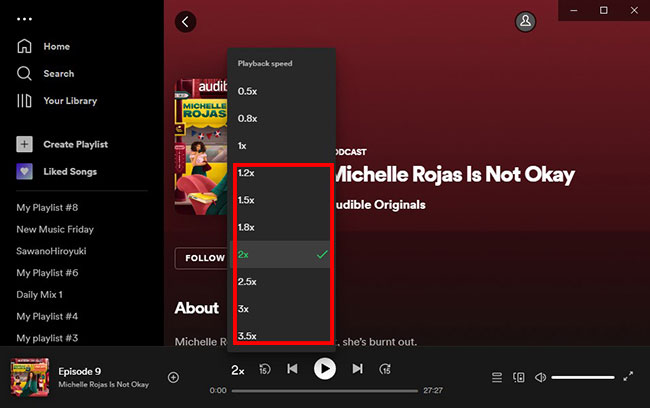The image size is (650, 408).
Task: Skip to the next track
Action: [357, 369]
